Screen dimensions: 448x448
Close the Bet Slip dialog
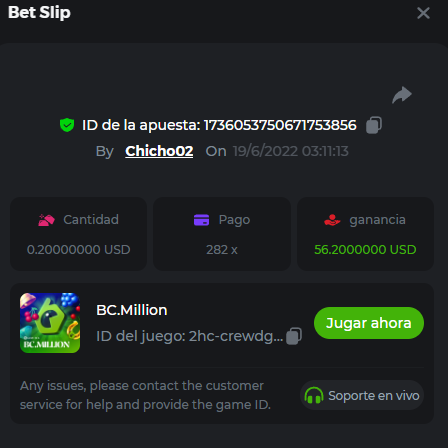(x=423, y=13)
